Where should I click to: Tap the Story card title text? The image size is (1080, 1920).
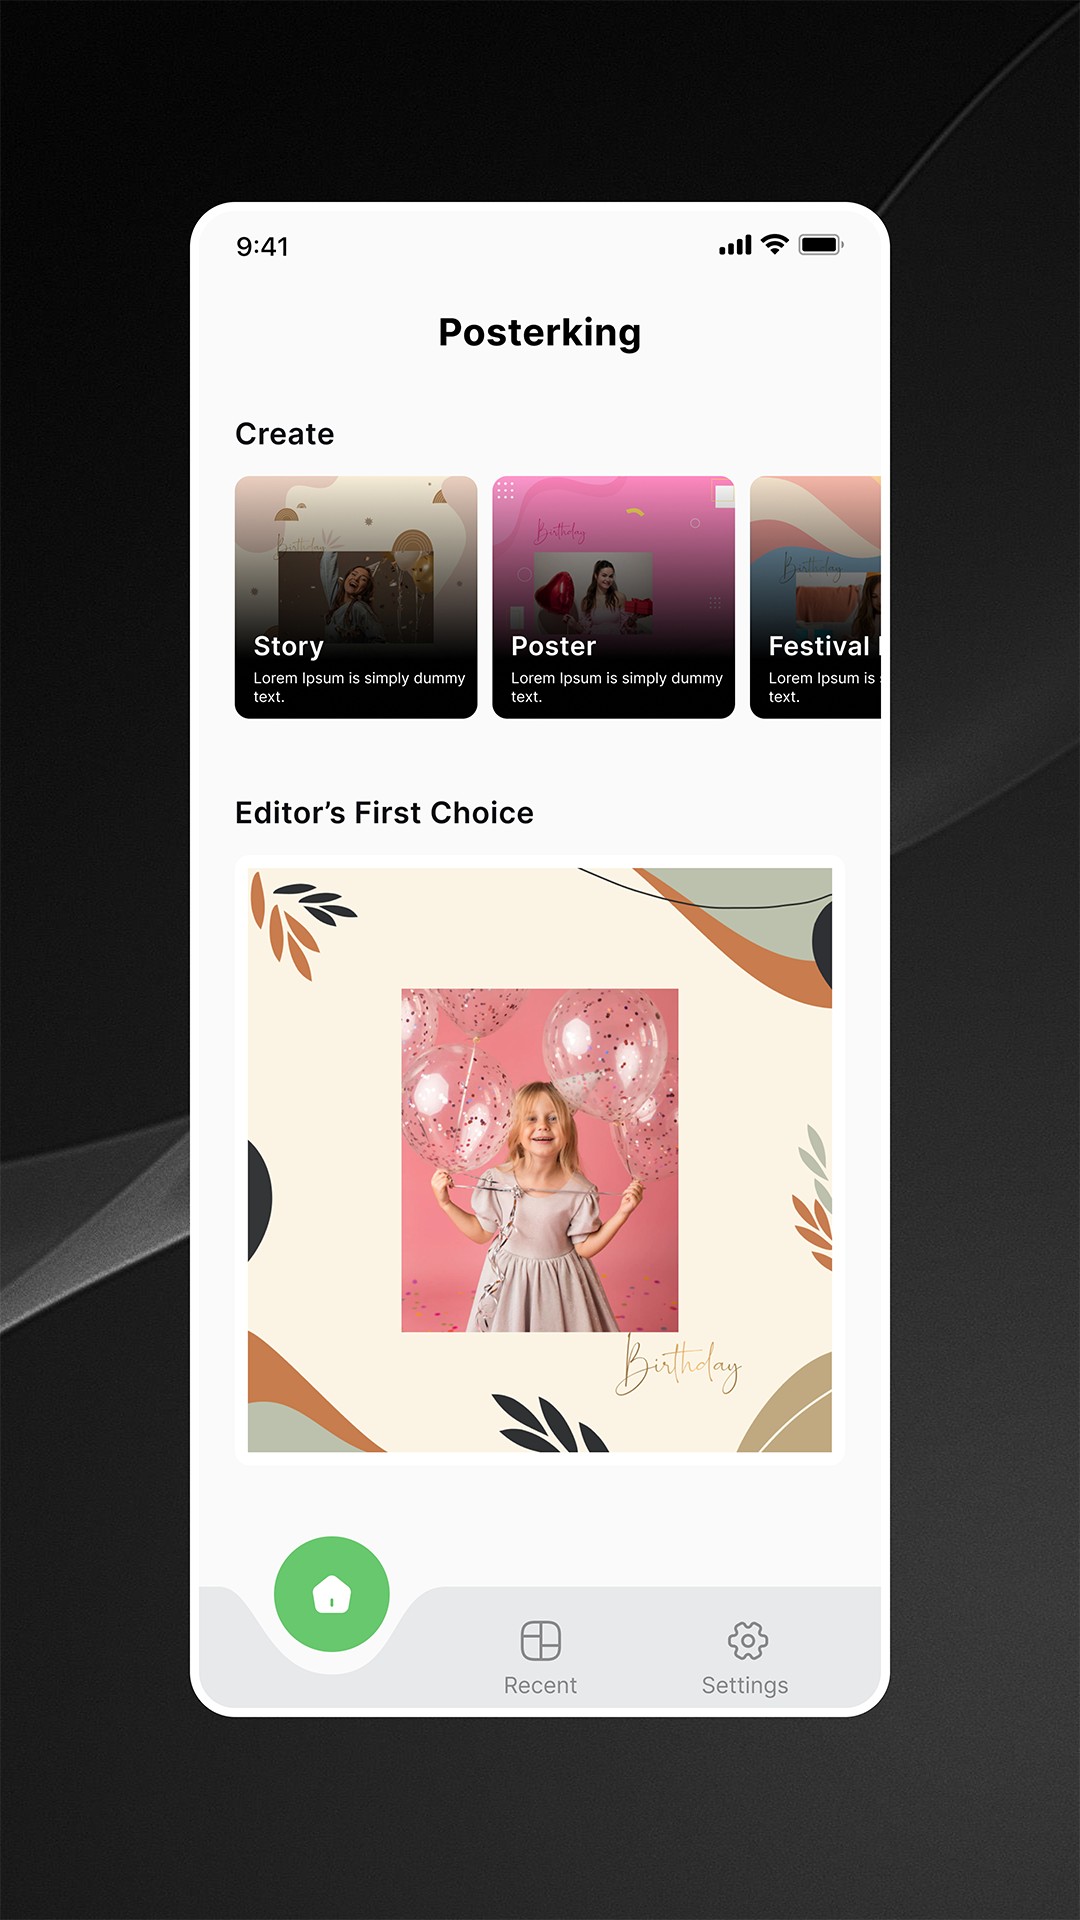[x=289, y=647]
